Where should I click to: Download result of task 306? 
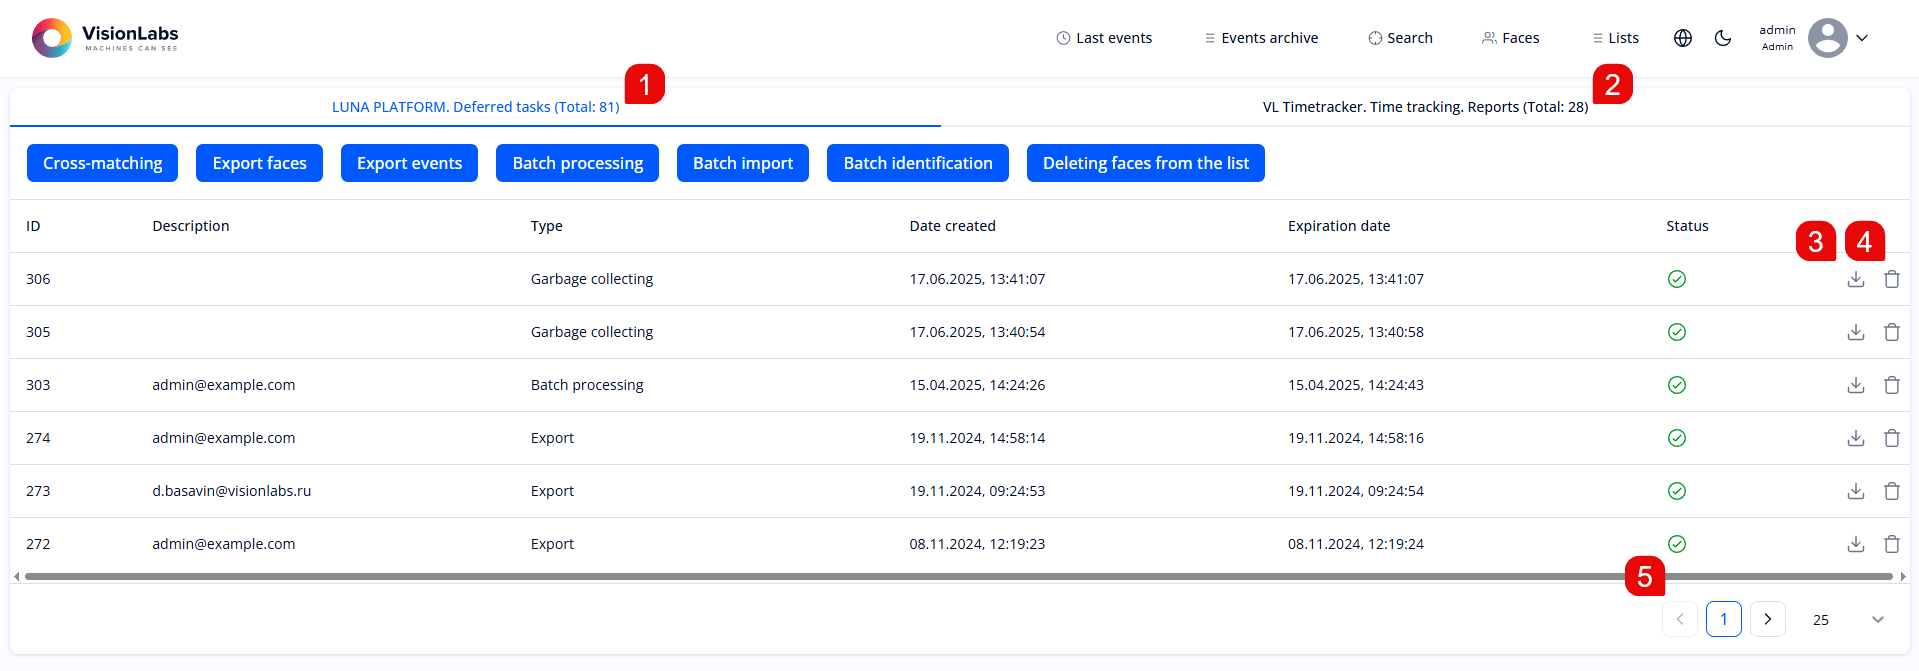pos(1855,279)
